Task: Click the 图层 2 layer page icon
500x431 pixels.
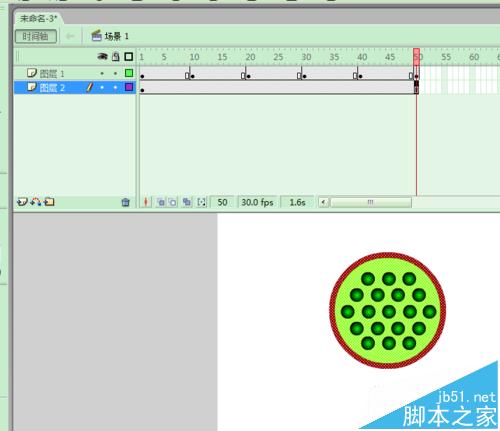Action: 32,87
